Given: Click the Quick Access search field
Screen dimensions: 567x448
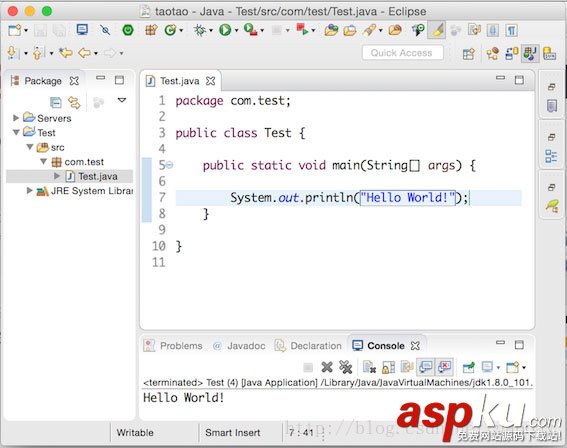Looking at the screenshot, I should click(402, 53).
